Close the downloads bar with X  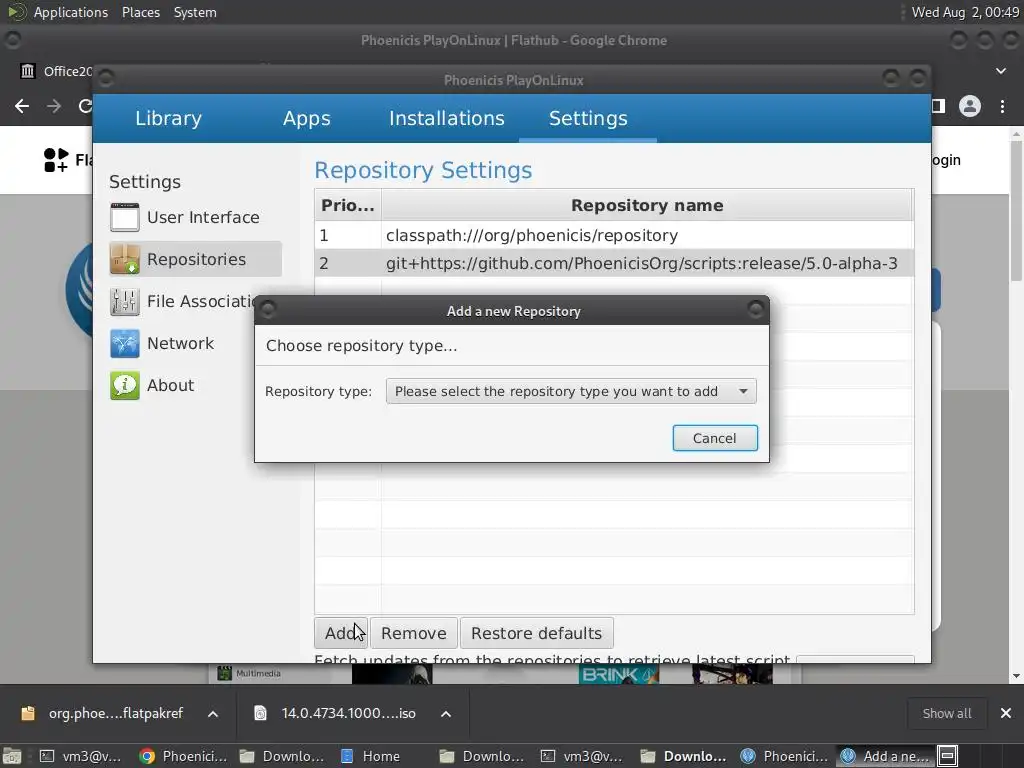(1006, 713)
